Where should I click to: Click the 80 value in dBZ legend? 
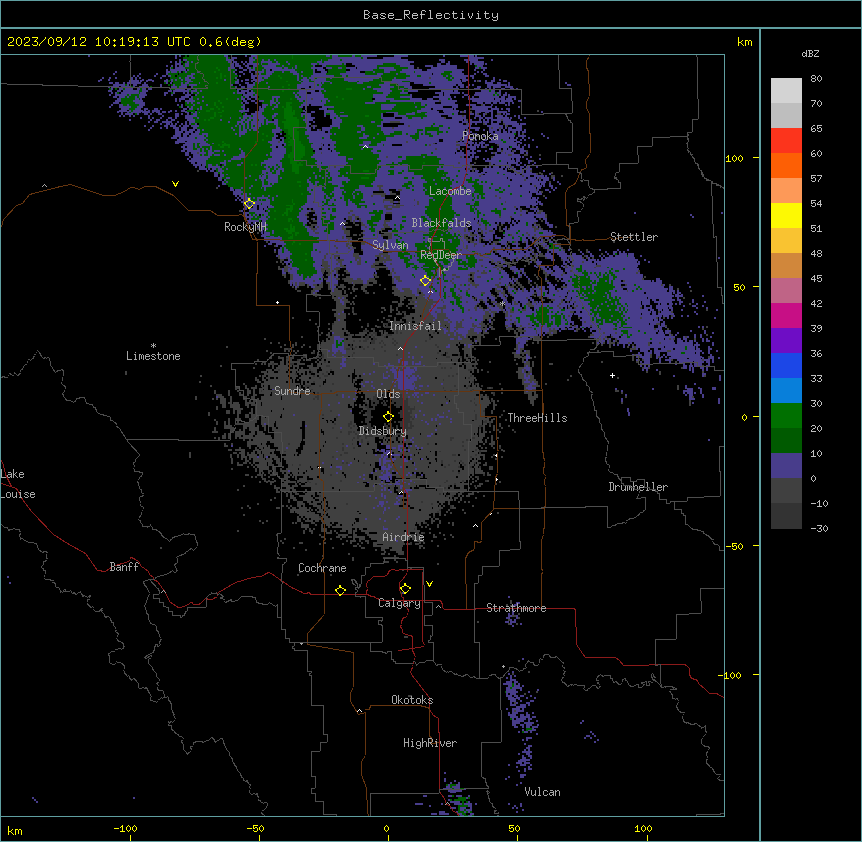[816, 79]
